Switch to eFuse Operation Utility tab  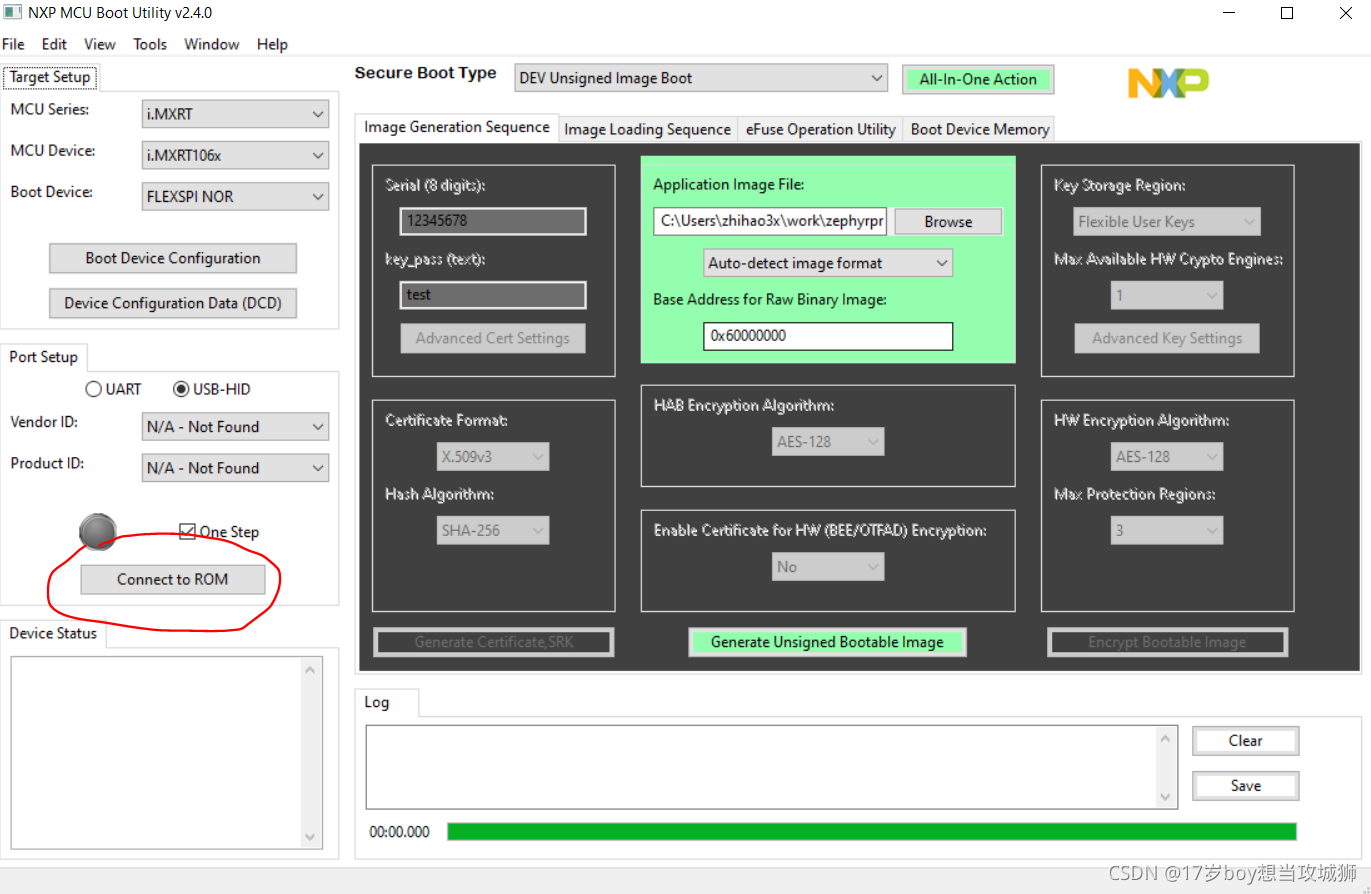point(820,129)
